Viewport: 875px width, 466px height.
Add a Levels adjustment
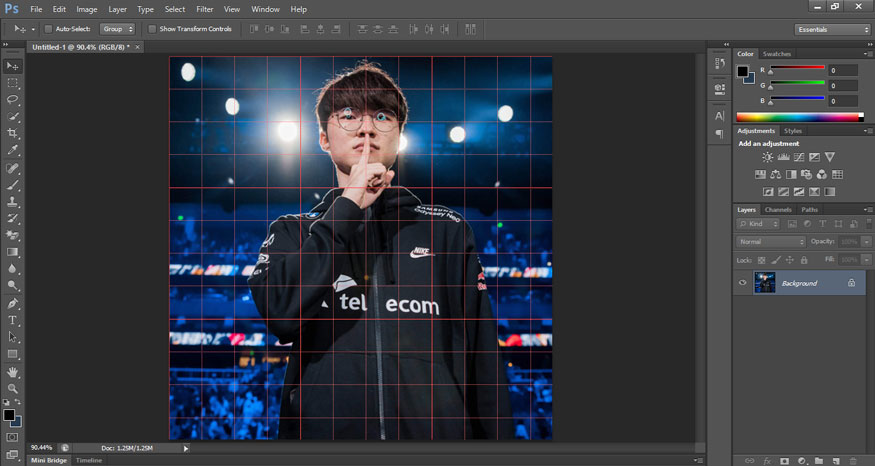[x=783, y=157]
